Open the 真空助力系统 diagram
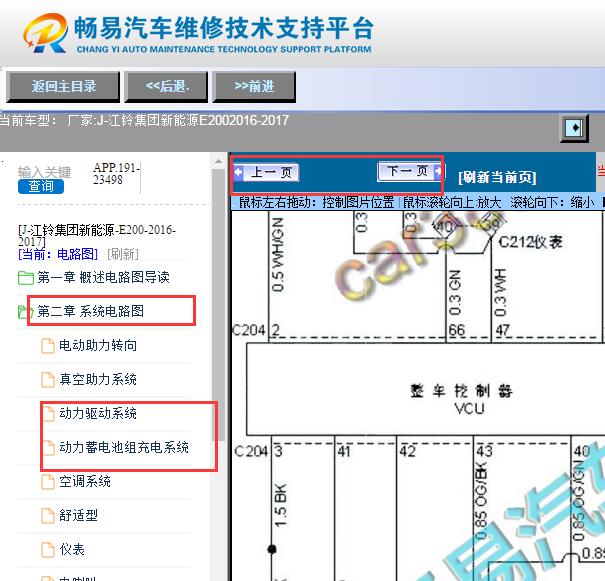Viewport: 605px width, 581px height. pyautogui.click(x=98, y=379)
